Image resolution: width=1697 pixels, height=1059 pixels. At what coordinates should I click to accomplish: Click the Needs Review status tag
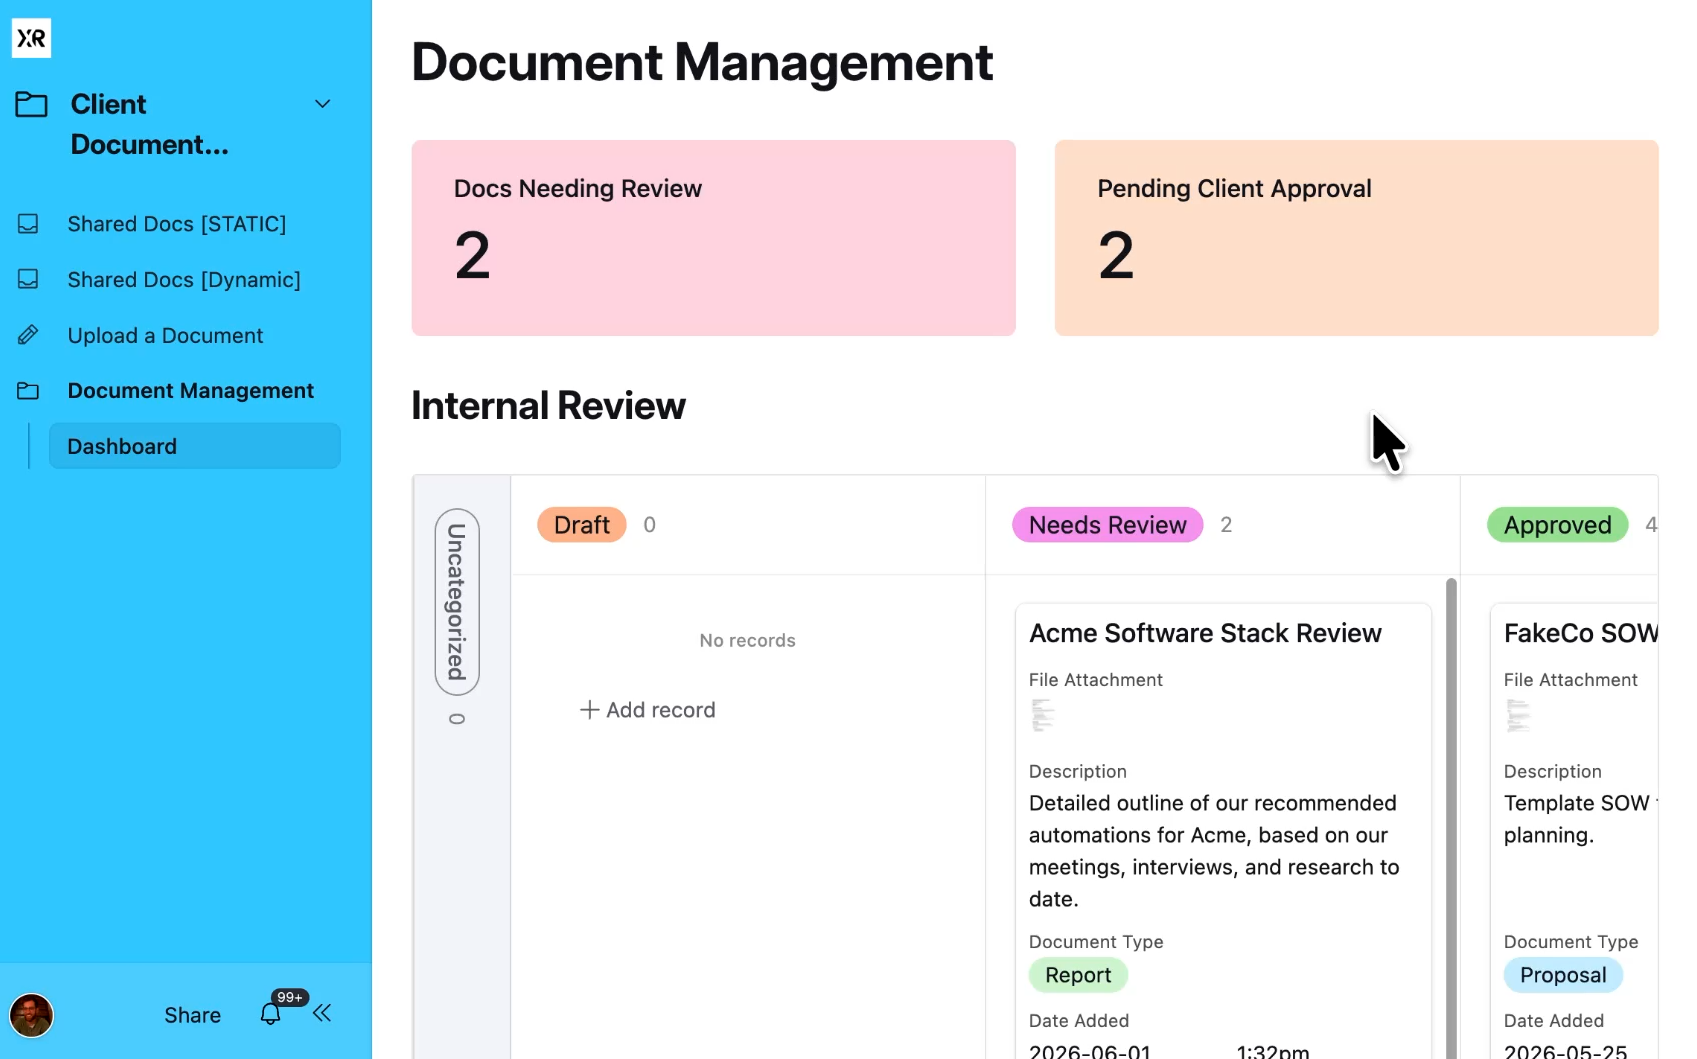[x=1108, y=525]
